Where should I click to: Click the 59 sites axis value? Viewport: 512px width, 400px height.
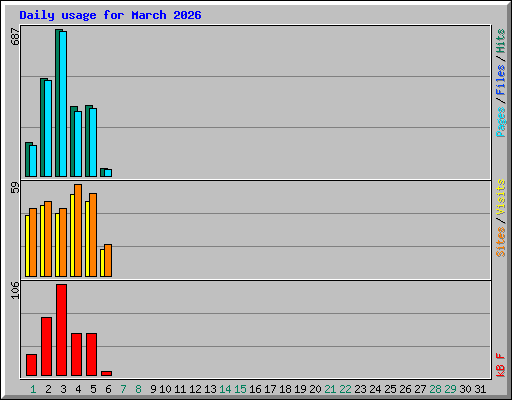(x=15, y=187)
